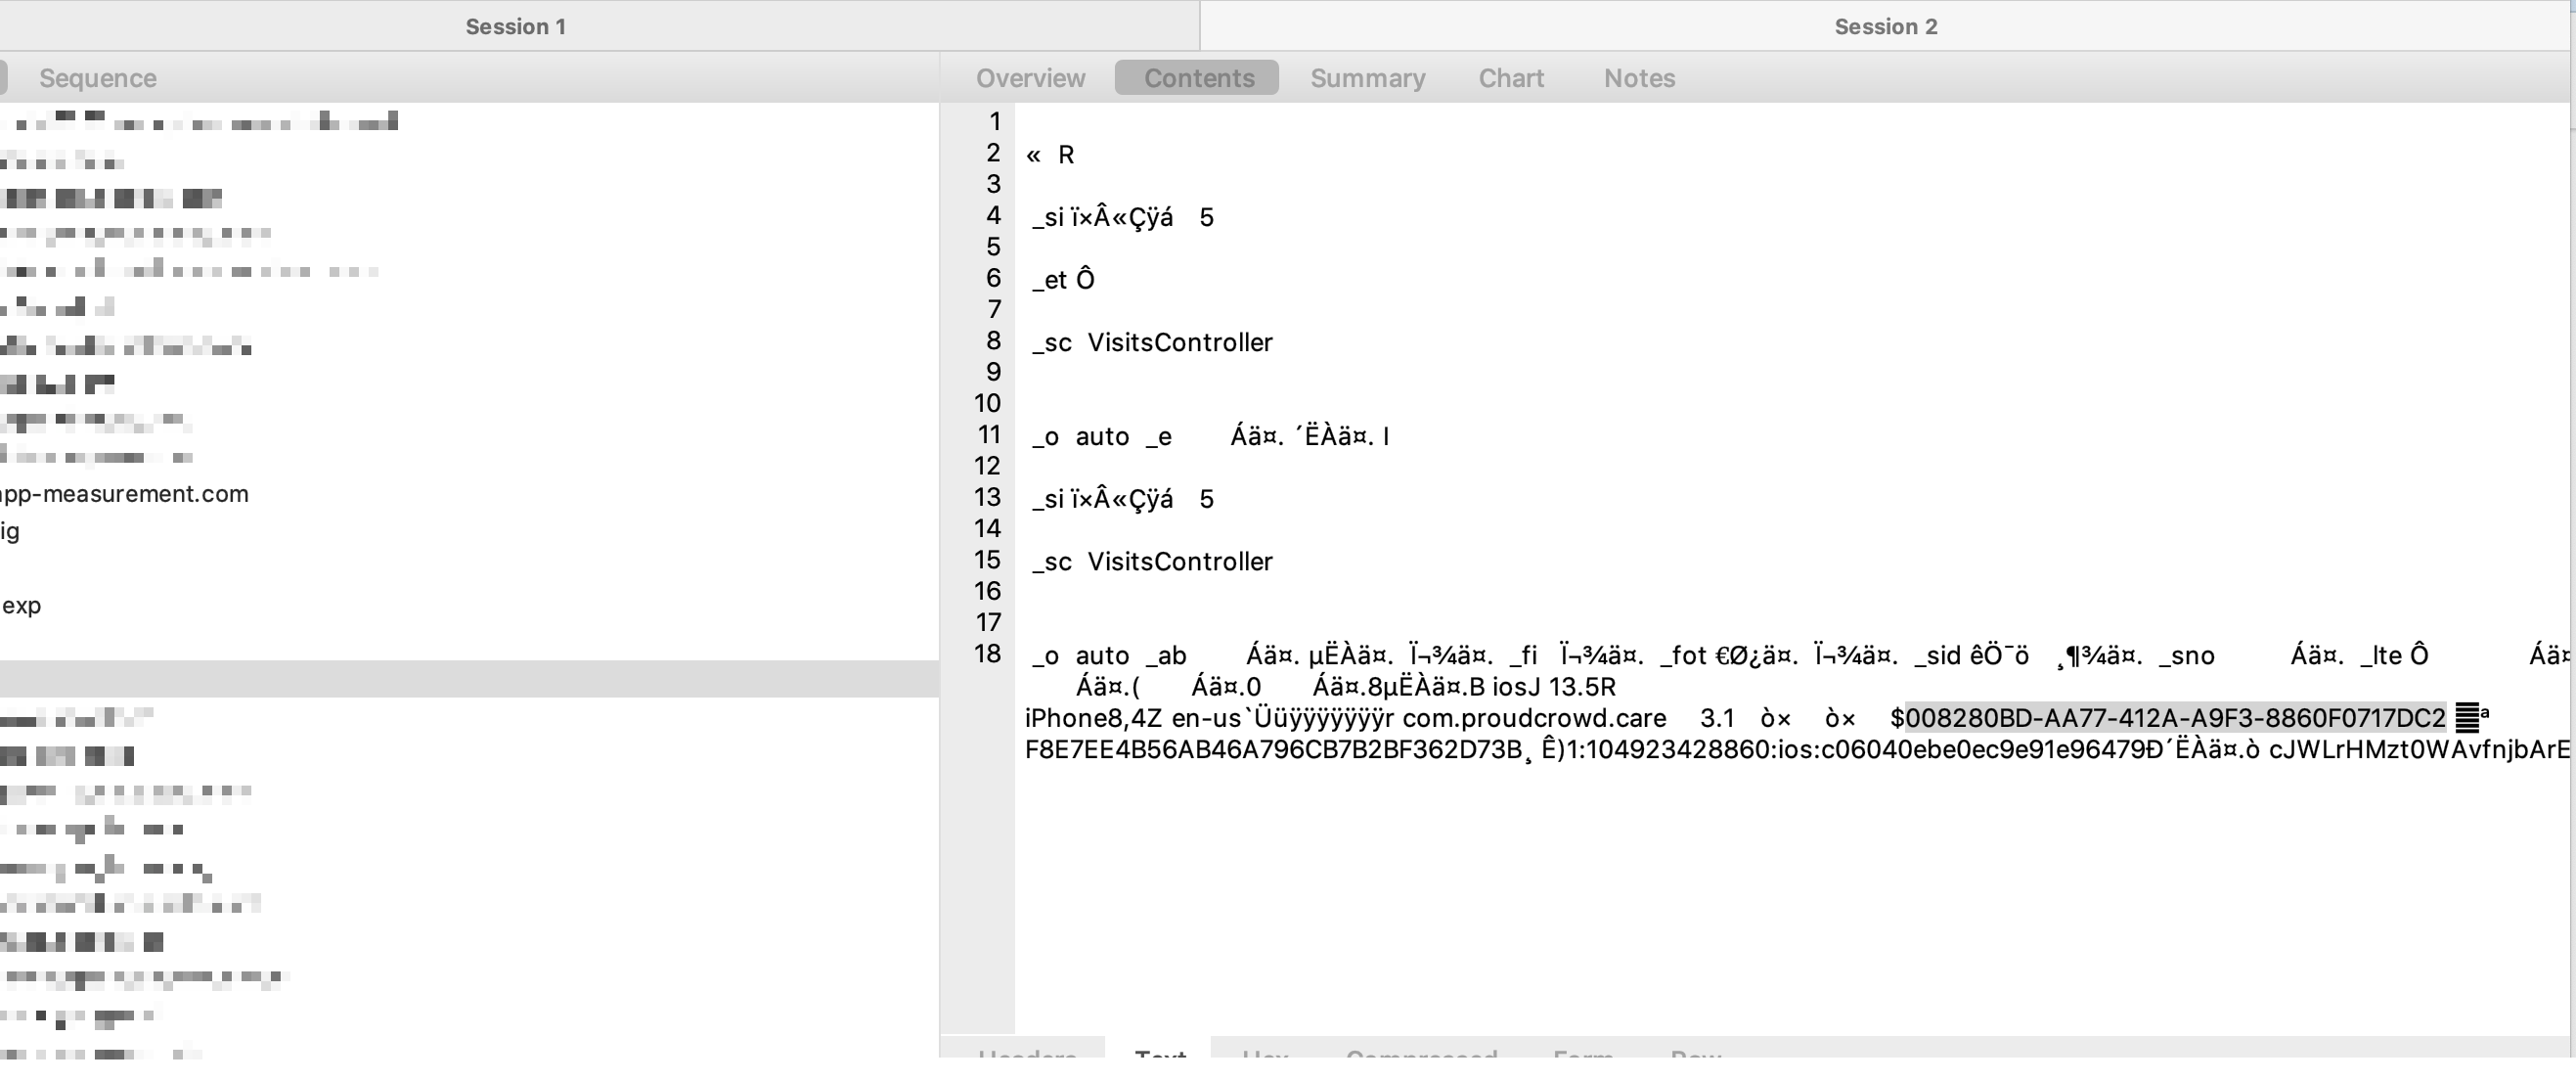This screenshot has width=2576, height=1082.
Task: Click the Summary tab
Action: point(1370,77)
